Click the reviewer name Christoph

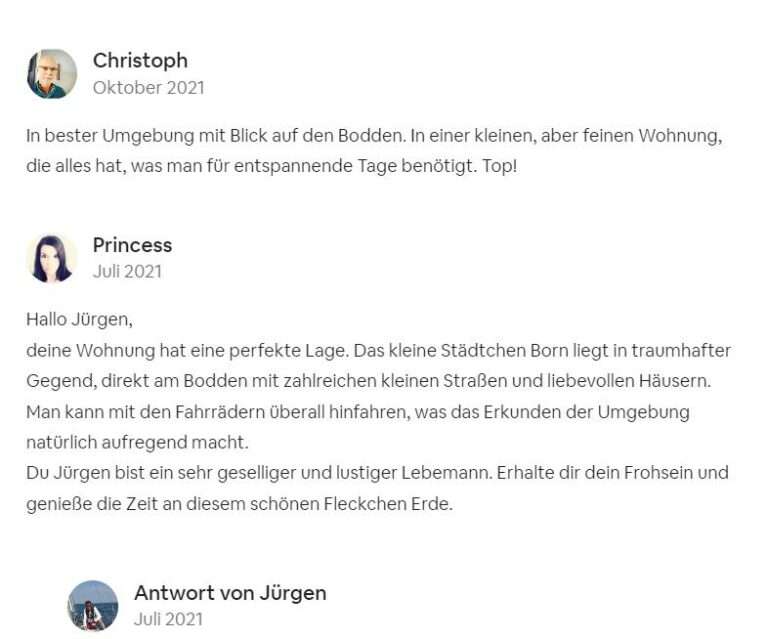(x=140, y=60)
